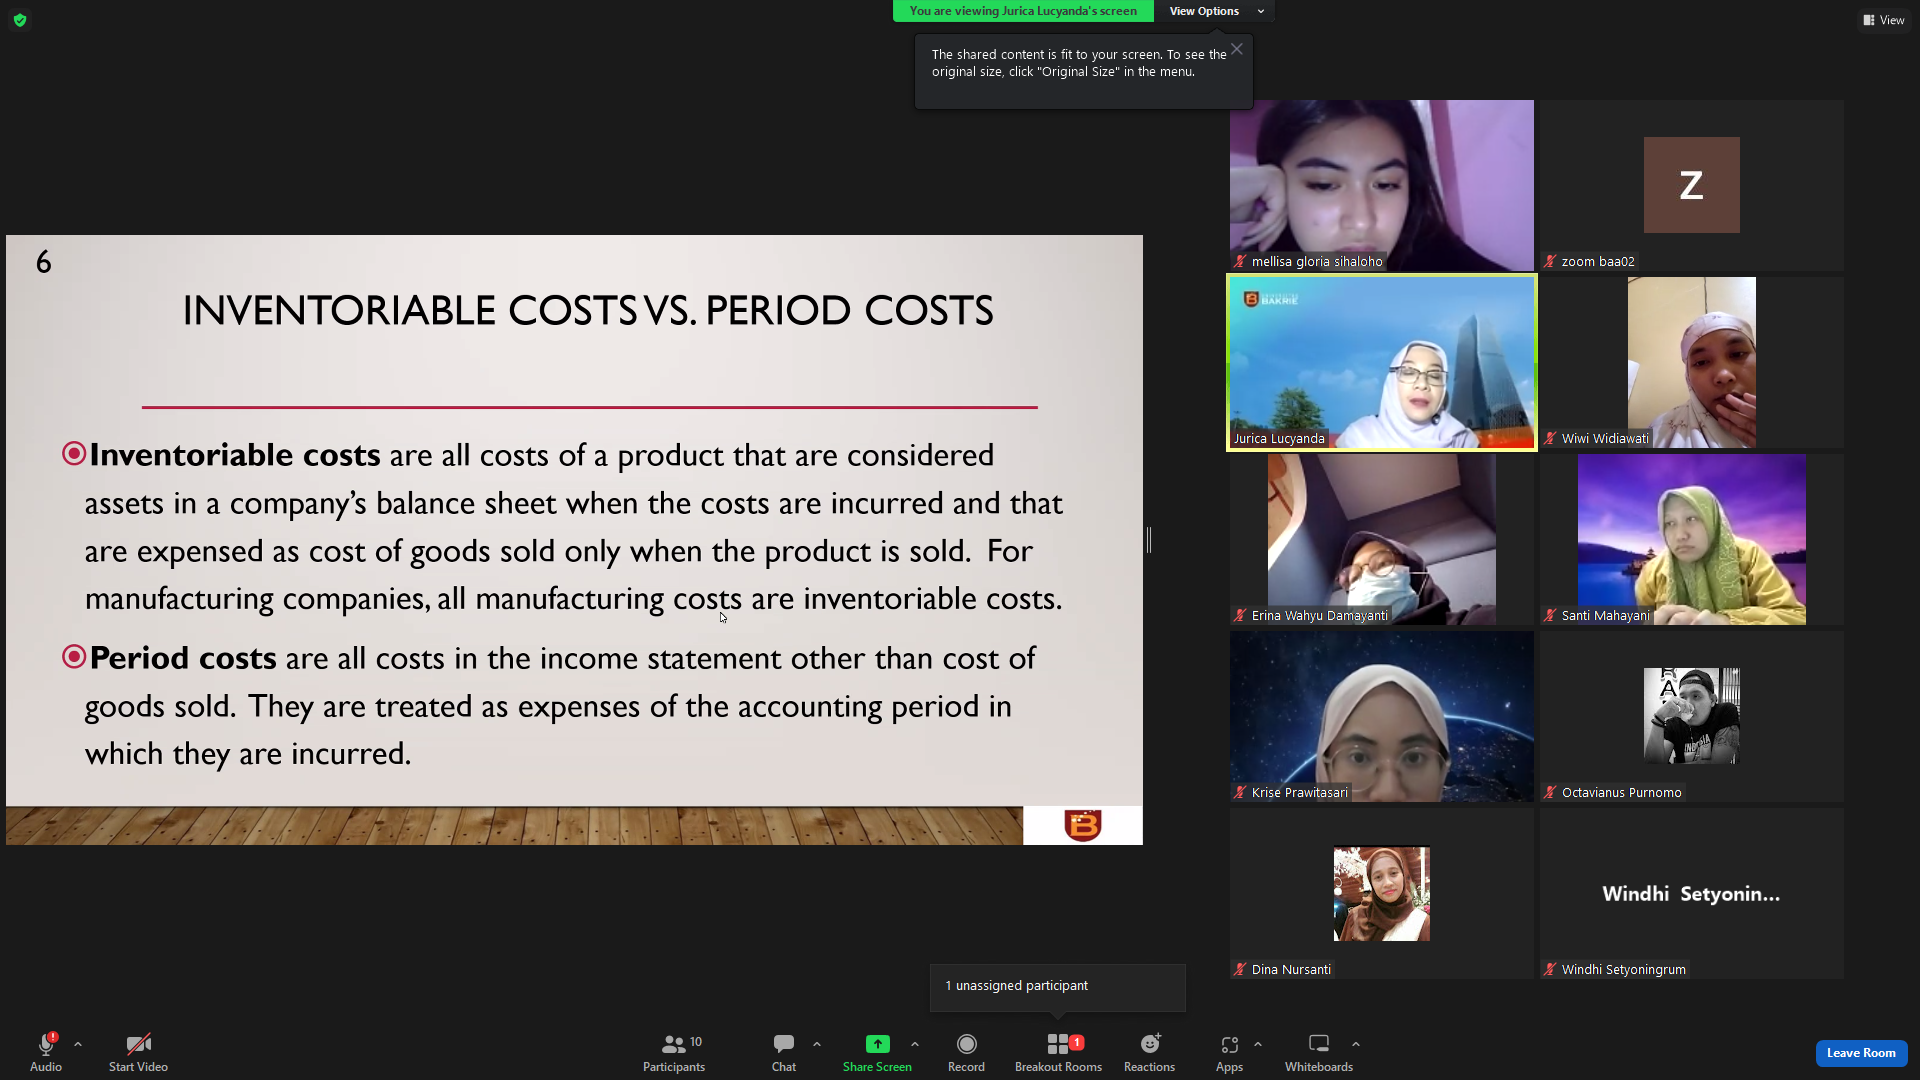Screen dimensions: 1920x1080
Task: Open the View layout menu
Action: [x=1884, y=20]
